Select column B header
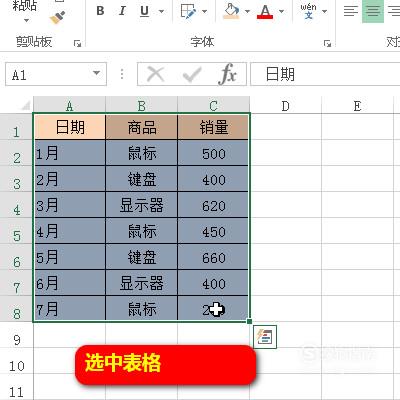 pyautogui.click(x=142, y=106)
